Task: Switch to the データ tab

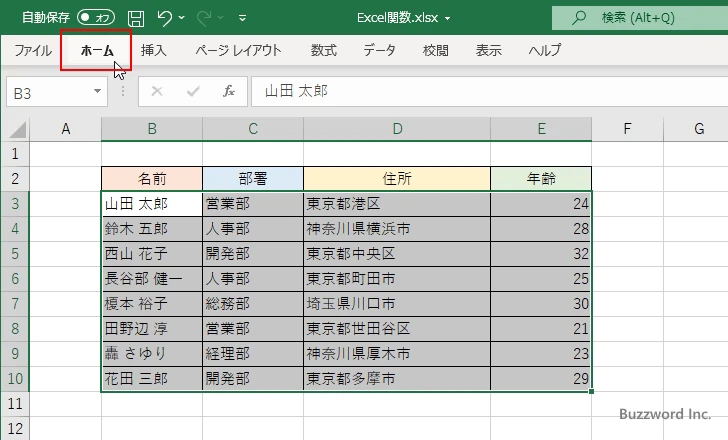Action: click(x=379, y=50)
